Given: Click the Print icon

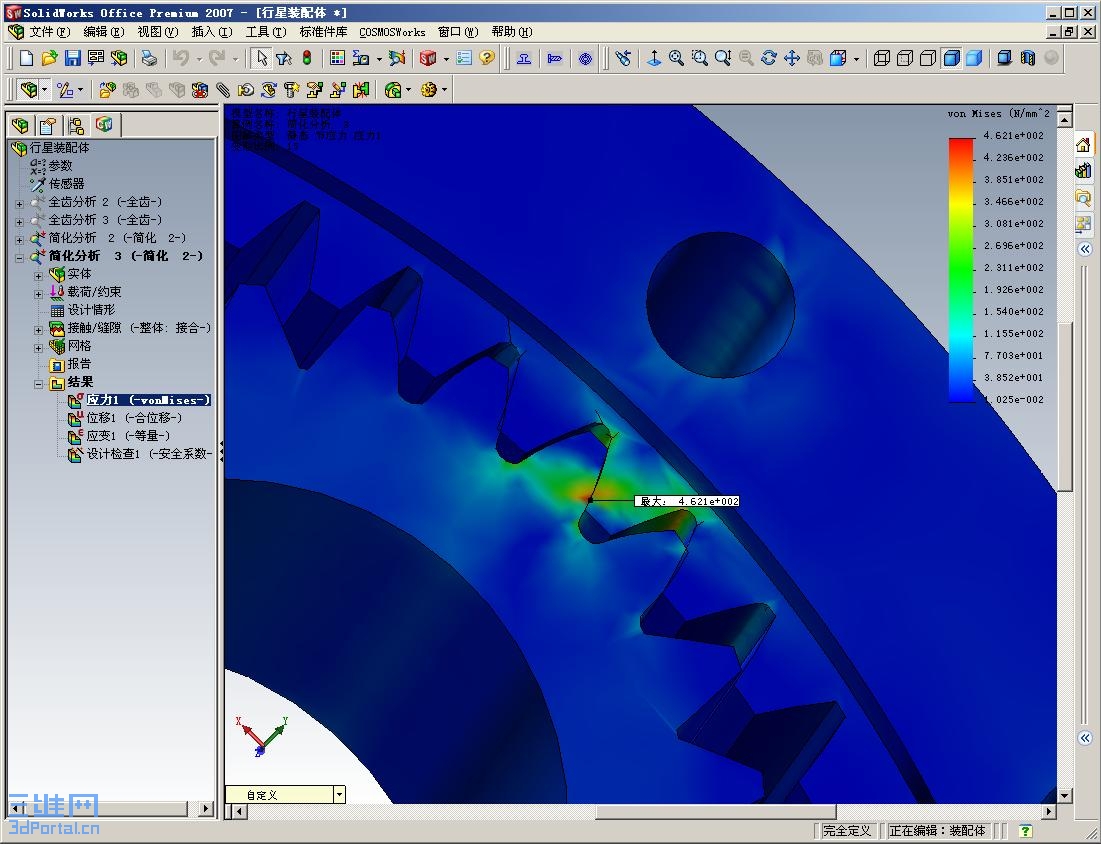Looking at the screenshot, I should coord(149,58).
